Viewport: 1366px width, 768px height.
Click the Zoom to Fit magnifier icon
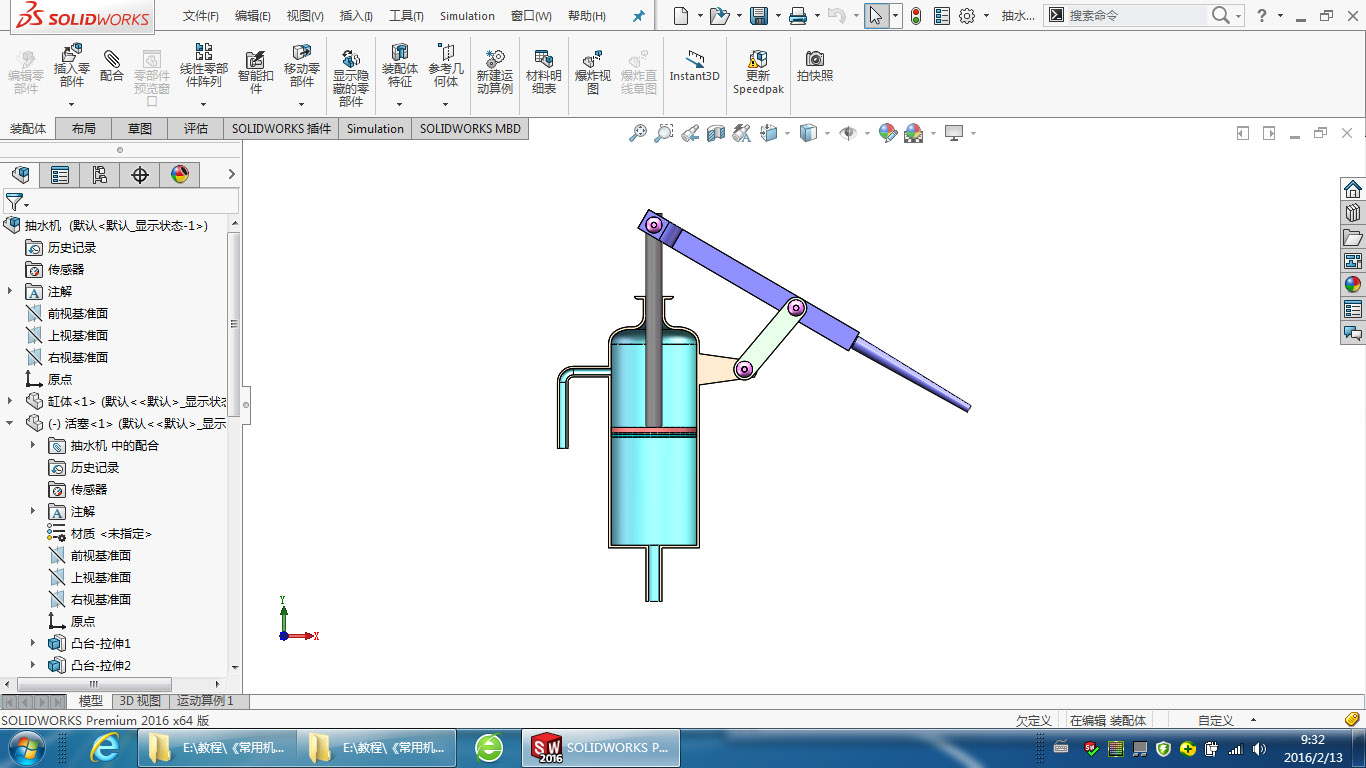(x=638, y=133)
